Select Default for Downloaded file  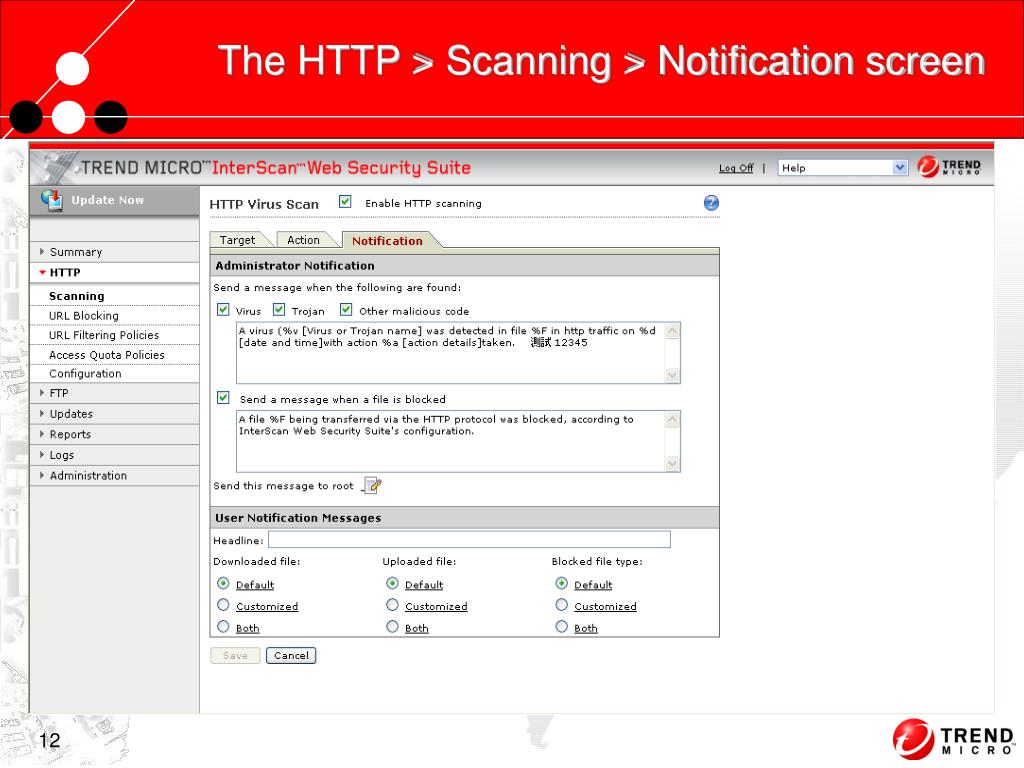tap(223, 583)
